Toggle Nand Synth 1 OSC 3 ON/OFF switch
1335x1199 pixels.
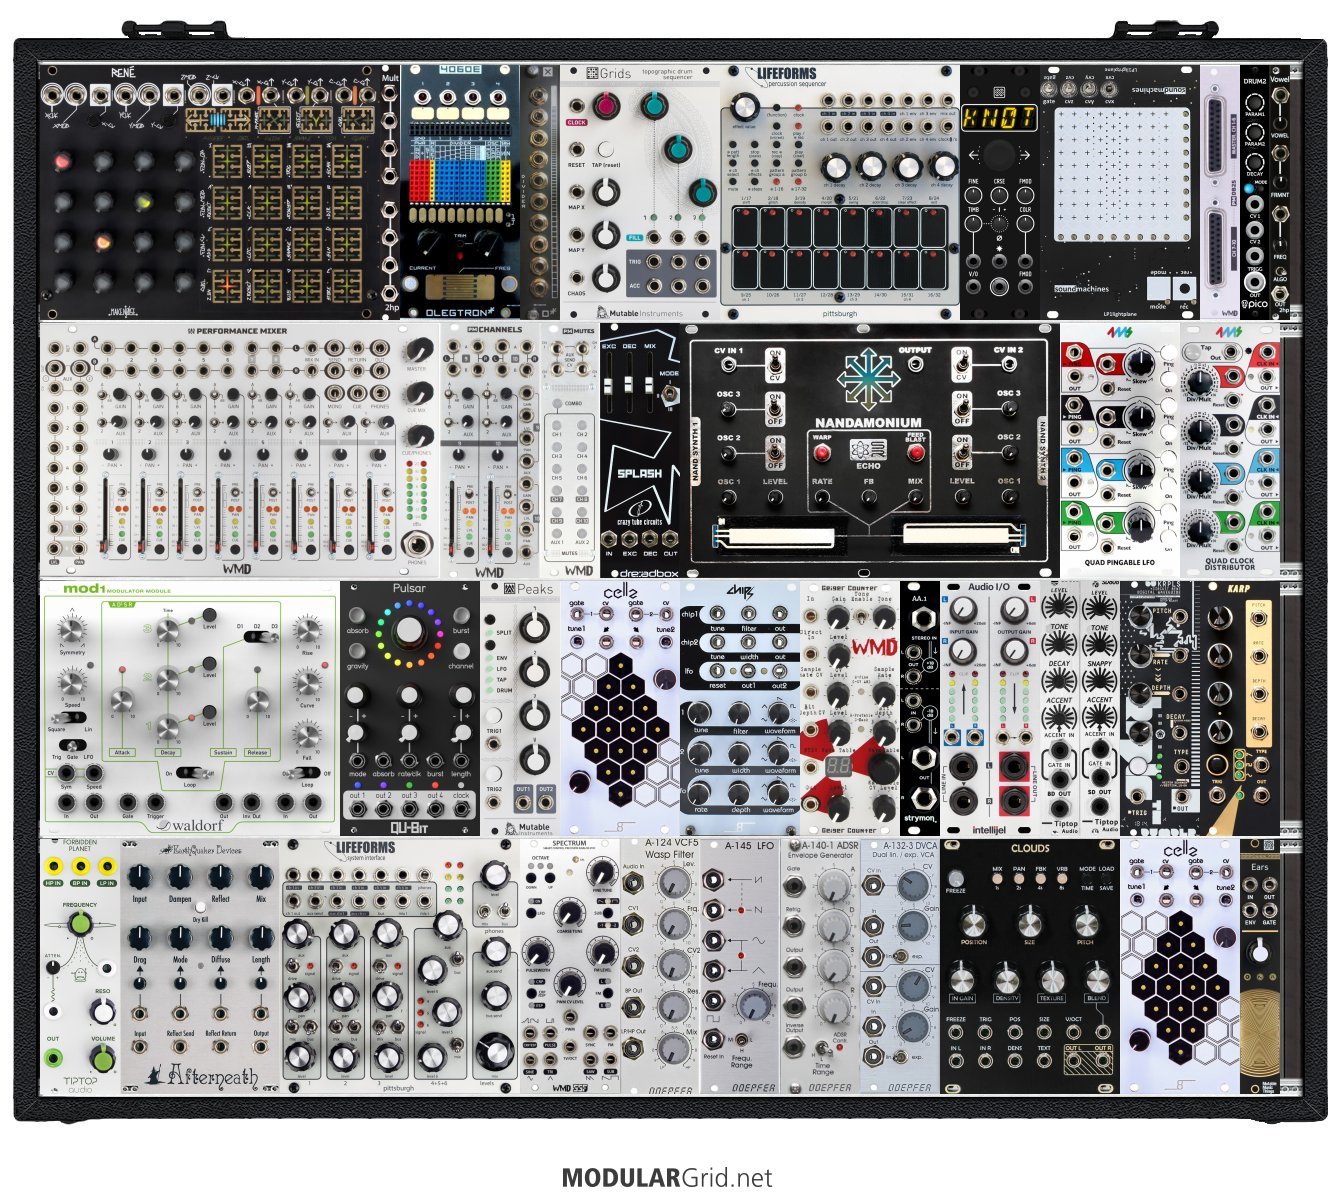tap(774, 408)
